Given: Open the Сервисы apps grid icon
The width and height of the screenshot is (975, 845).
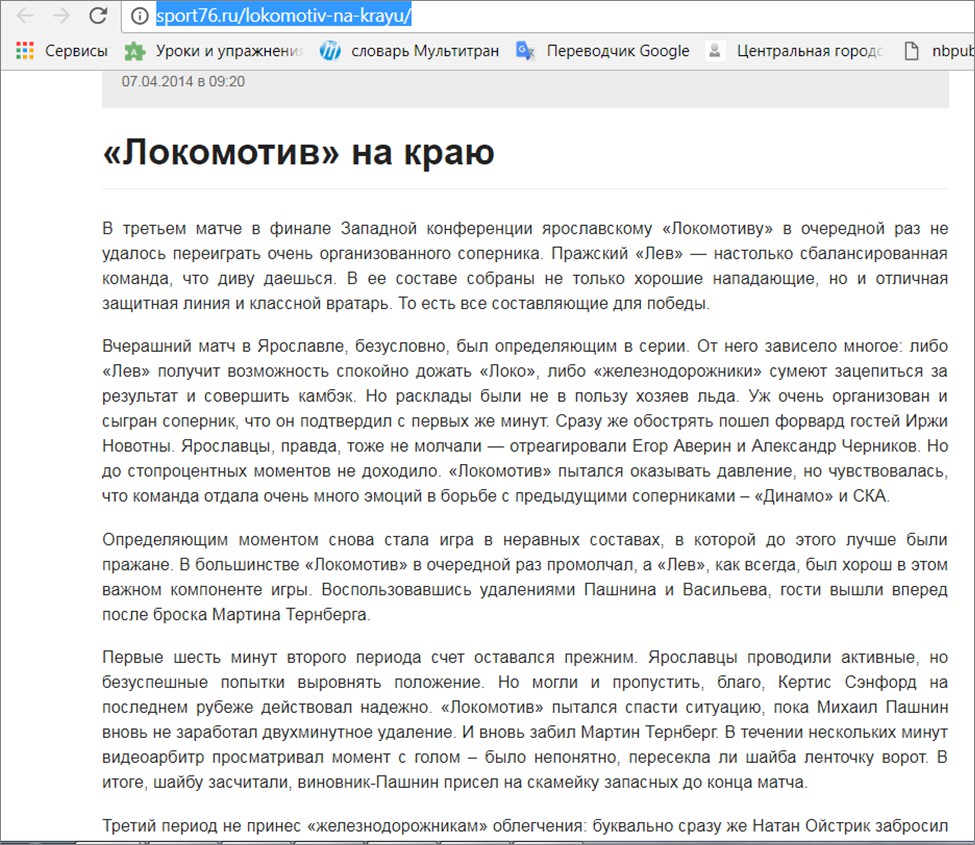Looking at the screenshot, I should pos(25,50).
